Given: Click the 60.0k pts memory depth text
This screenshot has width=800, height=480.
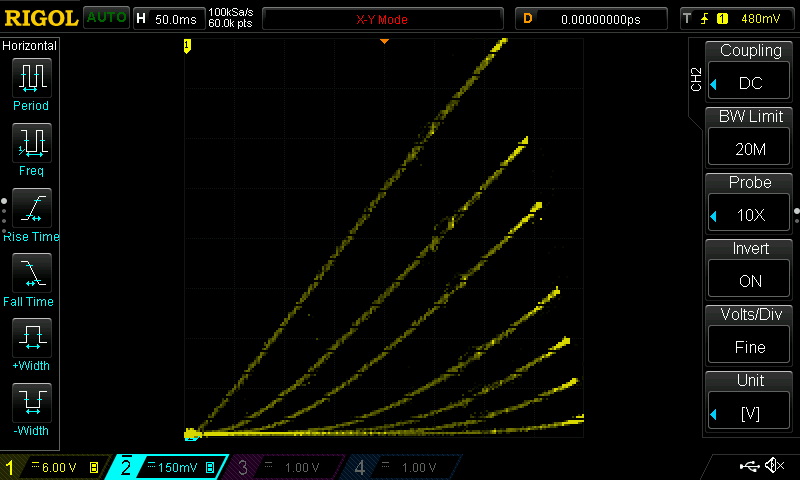Looking at the screenshot, I should click(230, 23).
